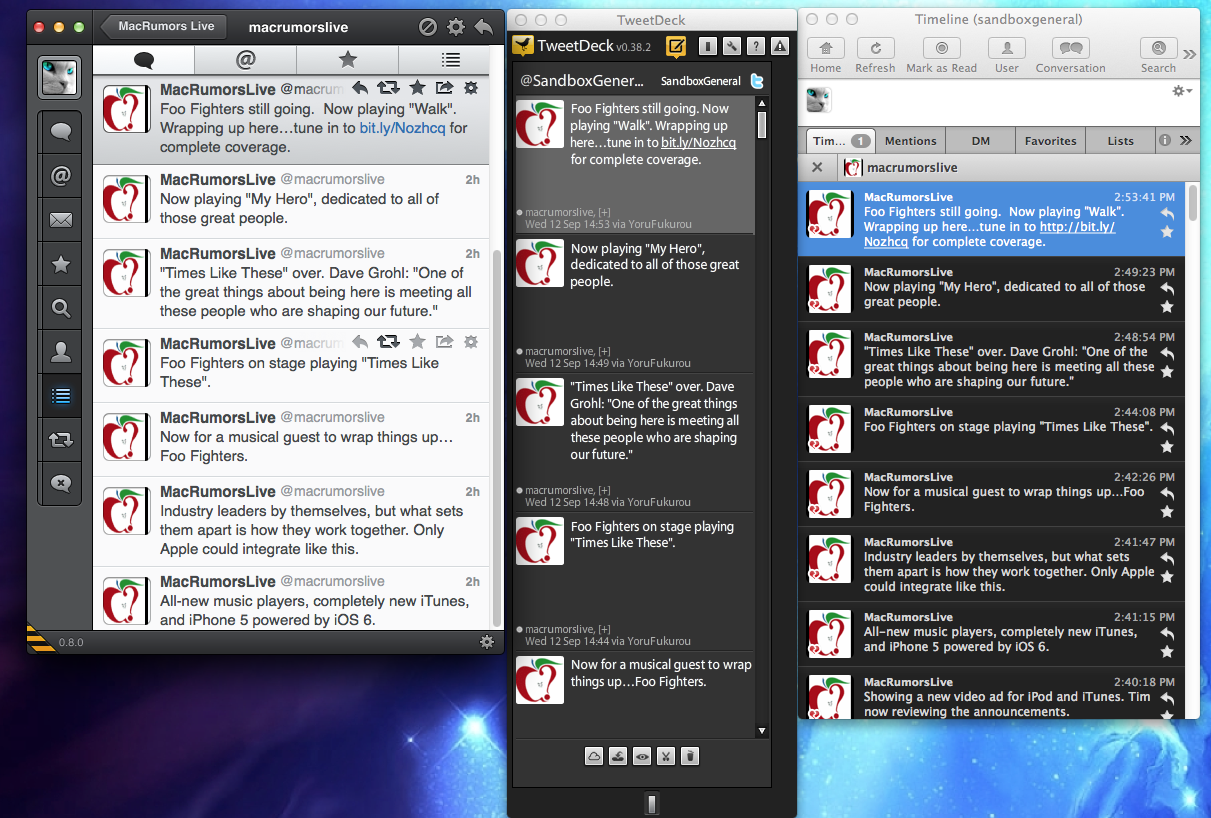This screenshot has height=818, width=1211.
Task: Open Favorites star in left sidebar
Action: point(61,264)
